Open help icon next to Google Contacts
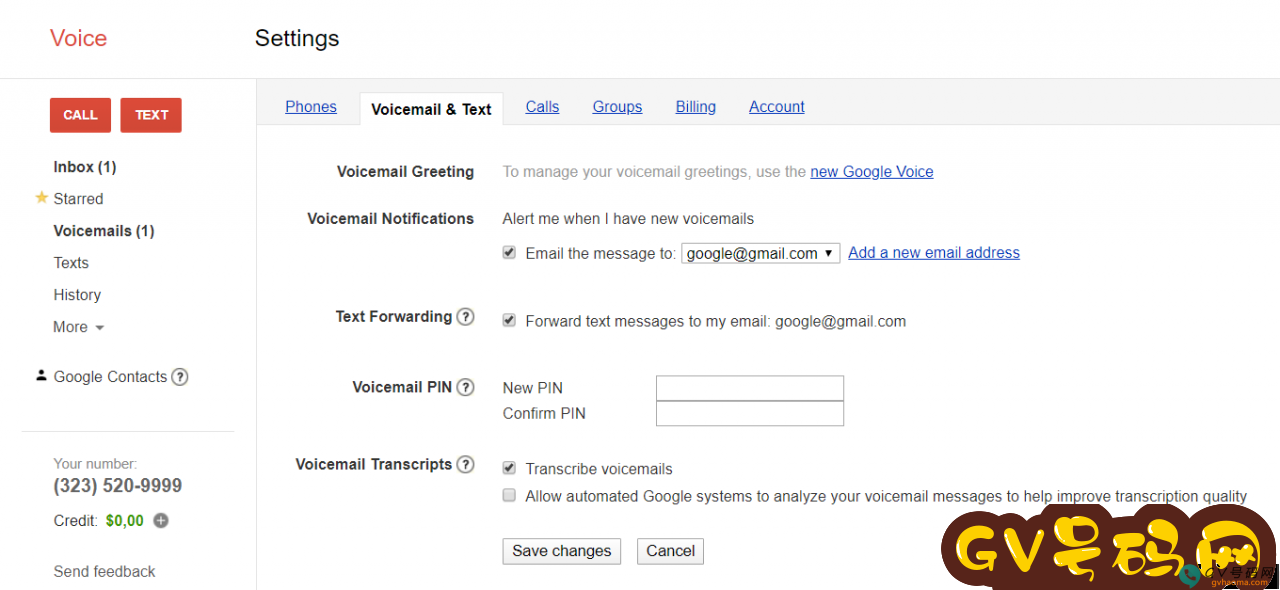The image size is (1280, 590). [x=179, y=377]
